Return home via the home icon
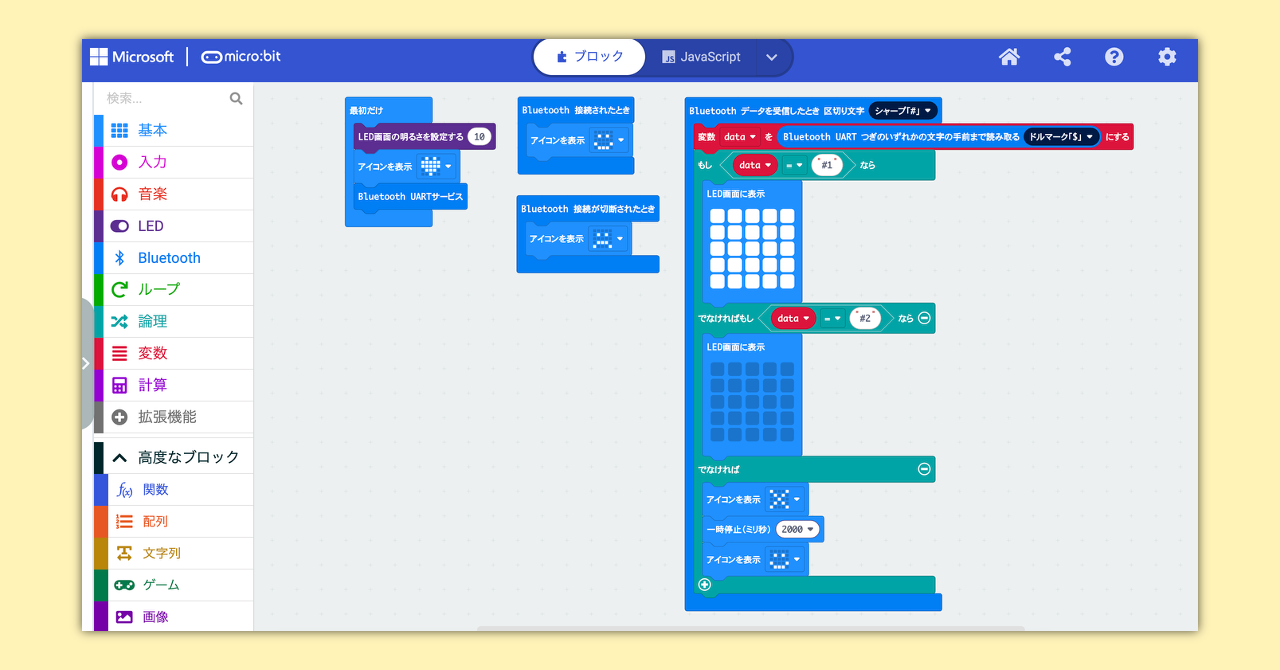This screenshot has width=1280, height=670. [1009, 57]
